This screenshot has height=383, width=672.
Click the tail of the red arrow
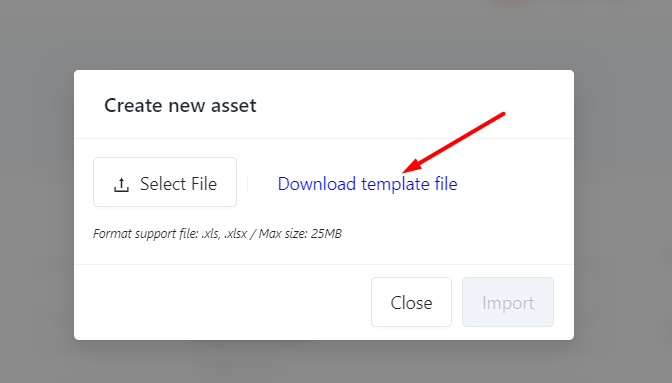[503, 114]
